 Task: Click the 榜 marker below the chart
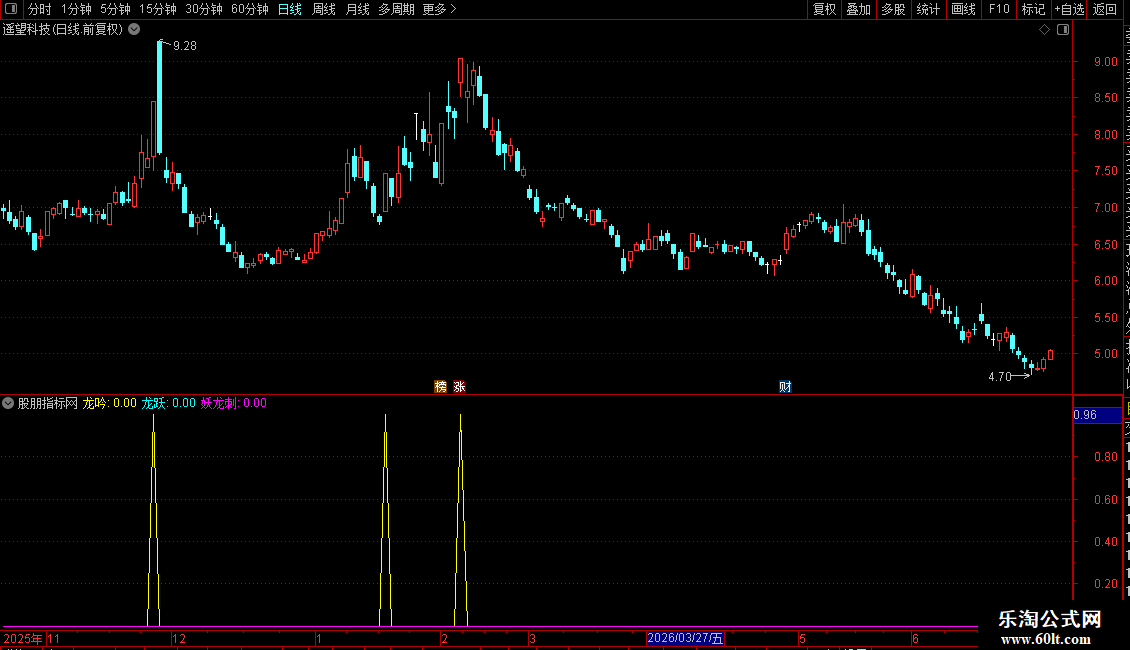click(x=440, y=387)
